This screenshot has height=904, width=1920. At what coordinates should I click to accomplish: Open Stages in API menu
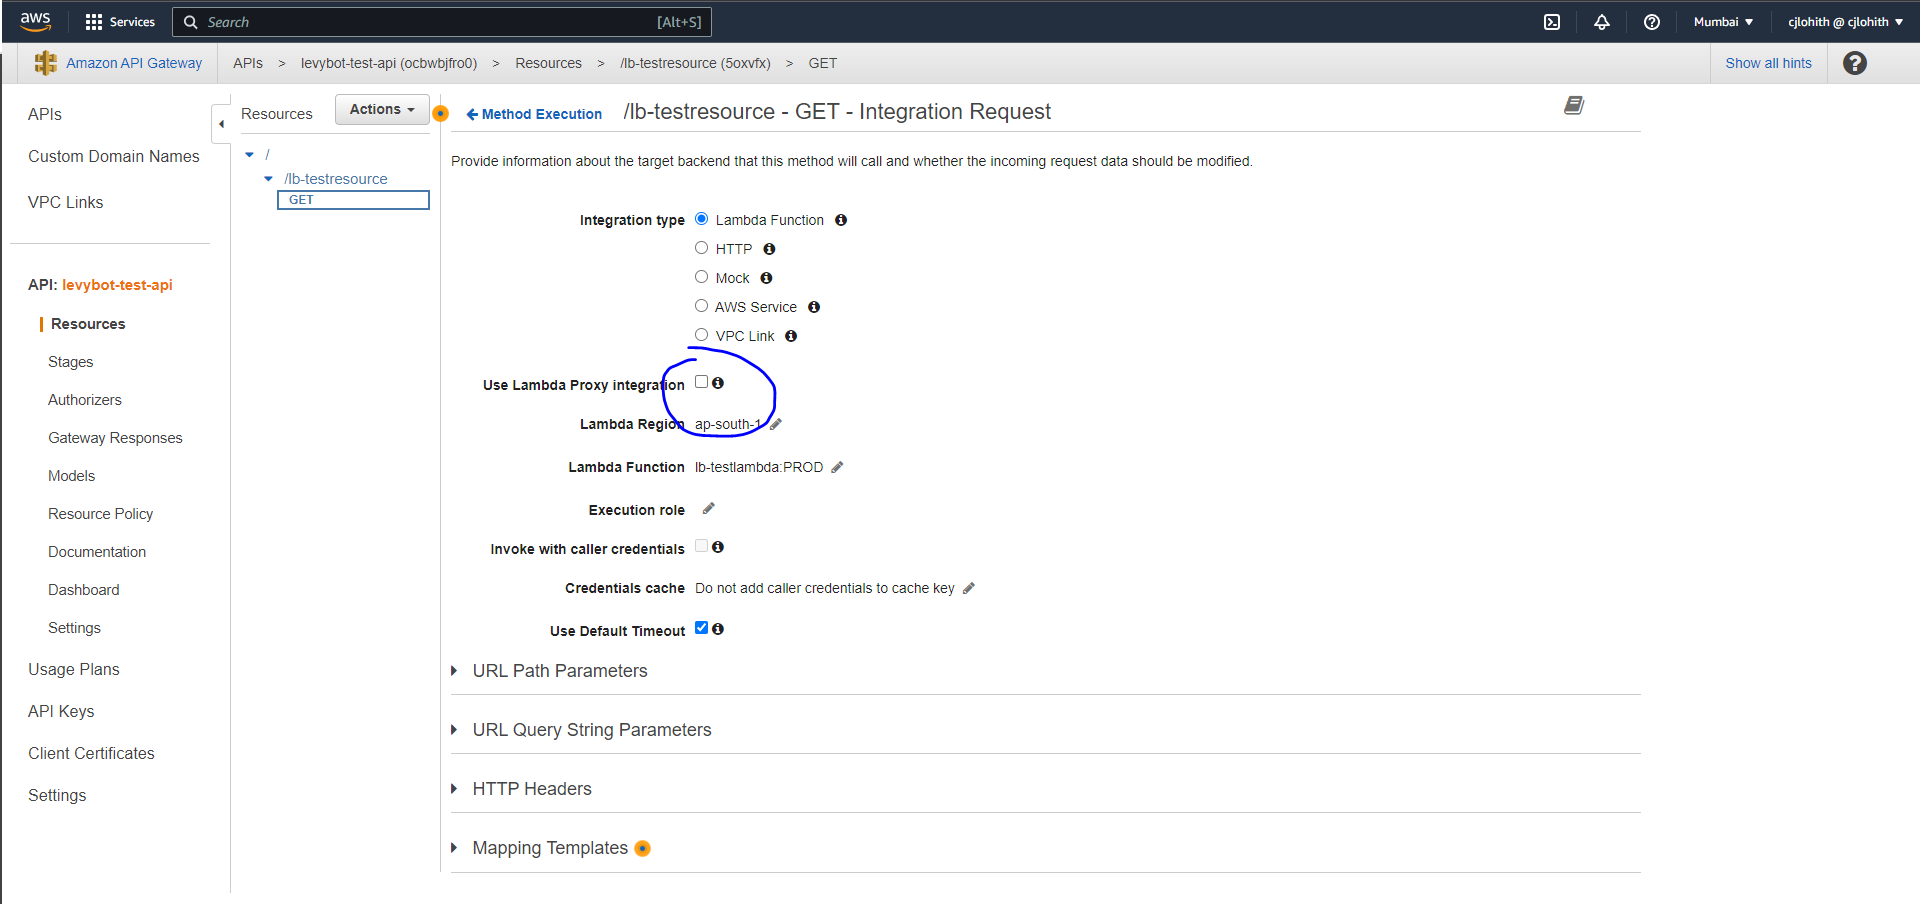pos(71,362)
